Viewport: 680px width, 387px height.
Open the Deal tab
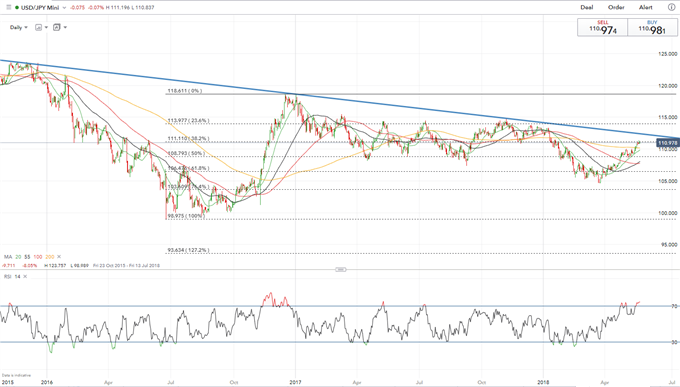tap(587, 7)
